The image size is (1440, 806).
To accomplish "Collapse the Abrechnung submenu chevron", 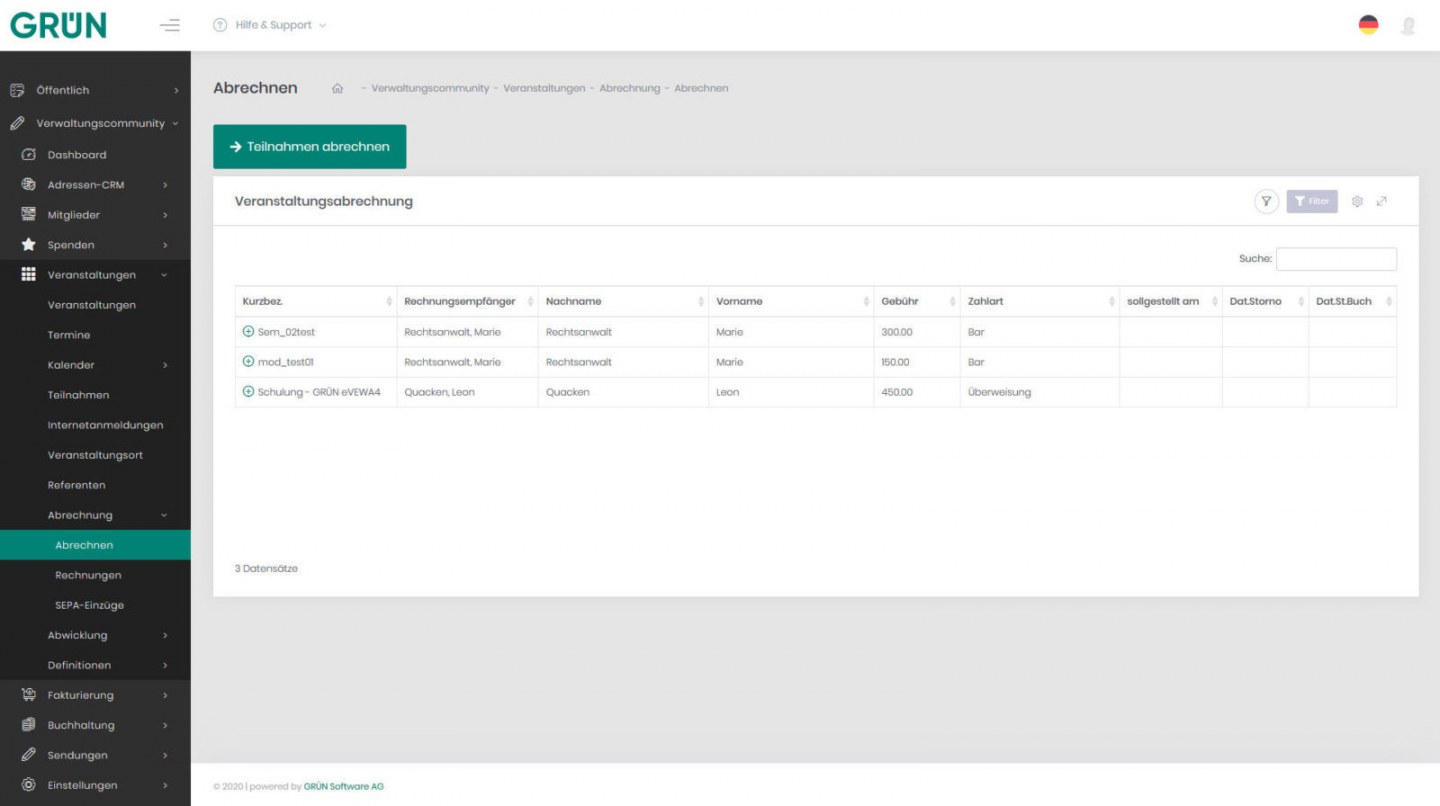I will click(x=165, y=515).
